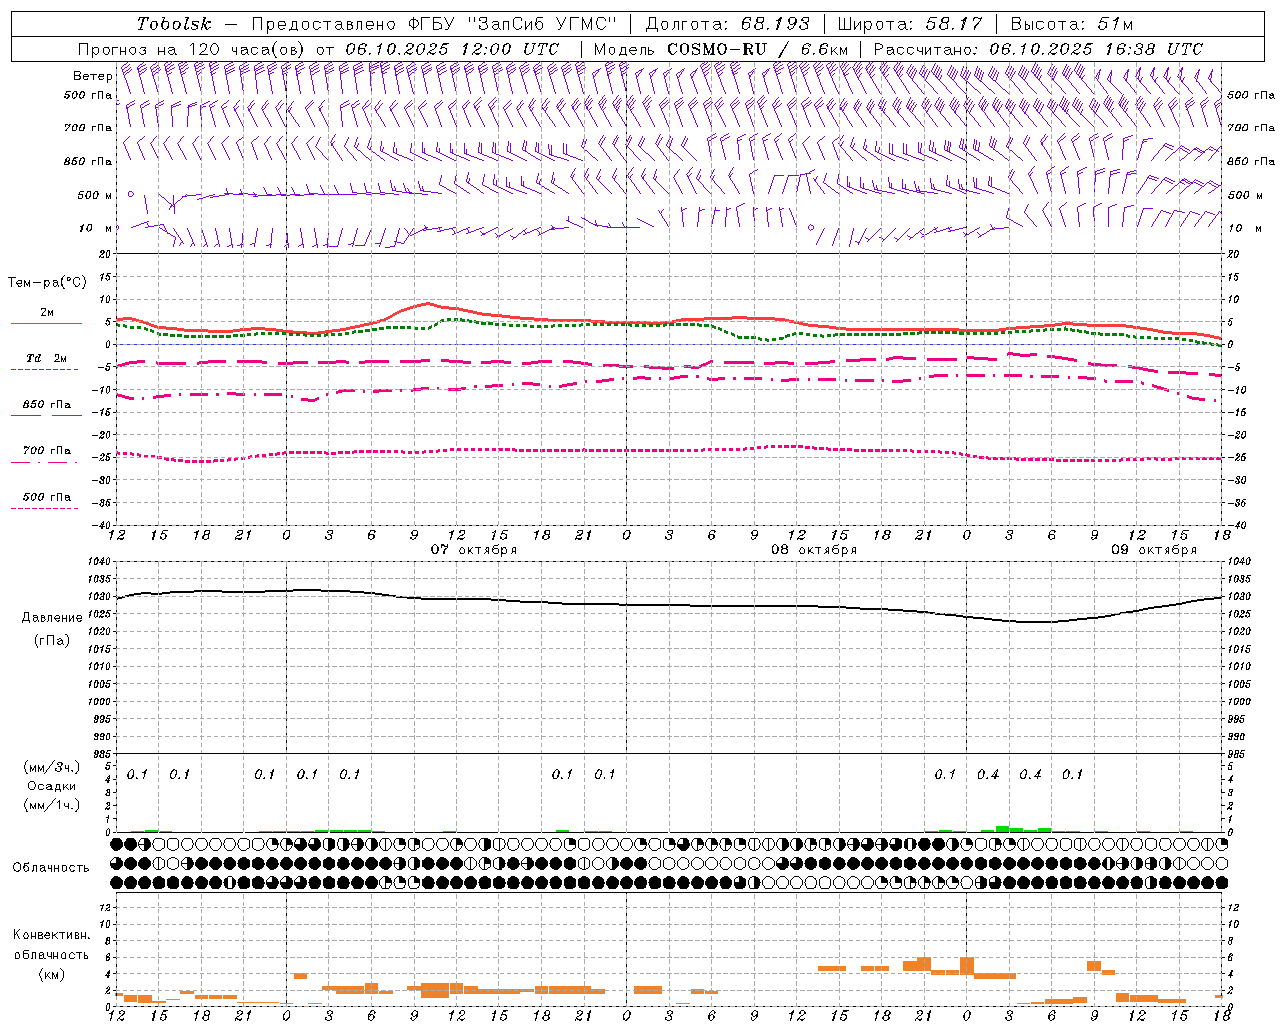Click the "Давление" pressure panel label
Viewport: 1280px width, 1024px height.
(x=52, y=618)
